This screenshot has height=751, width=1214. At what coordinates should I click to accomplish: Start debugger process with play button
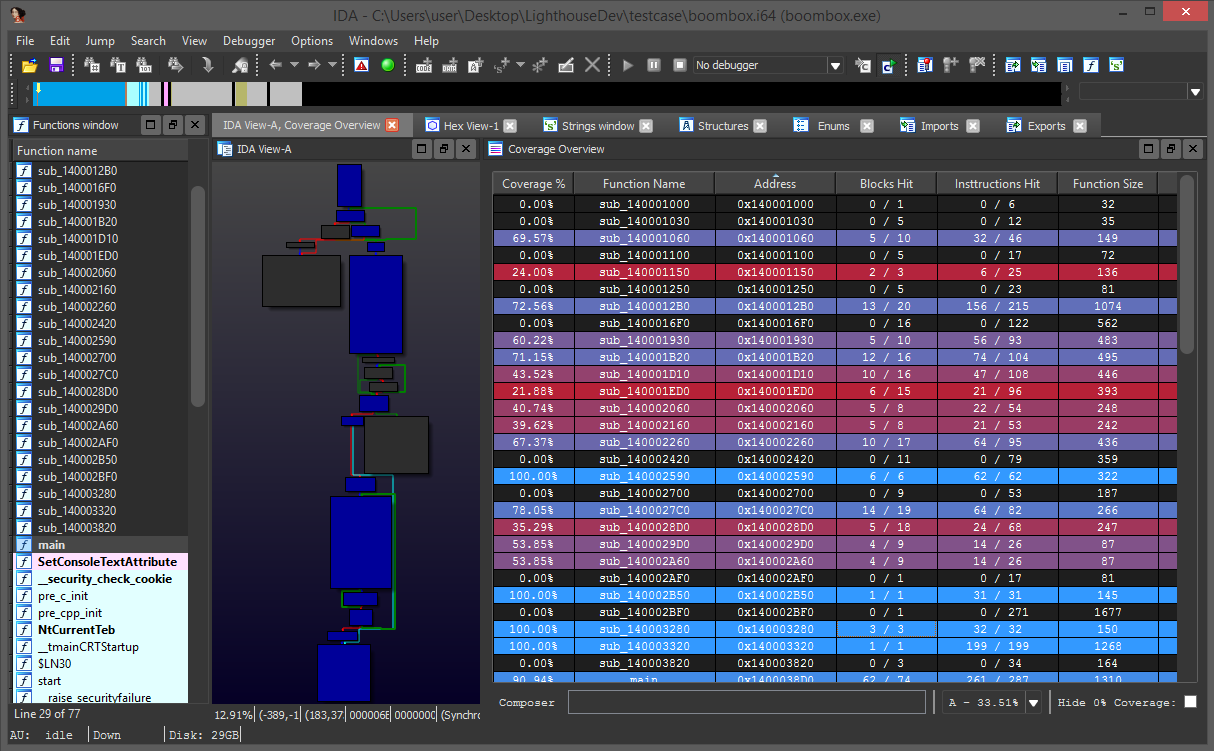click(x=628, y=65)
